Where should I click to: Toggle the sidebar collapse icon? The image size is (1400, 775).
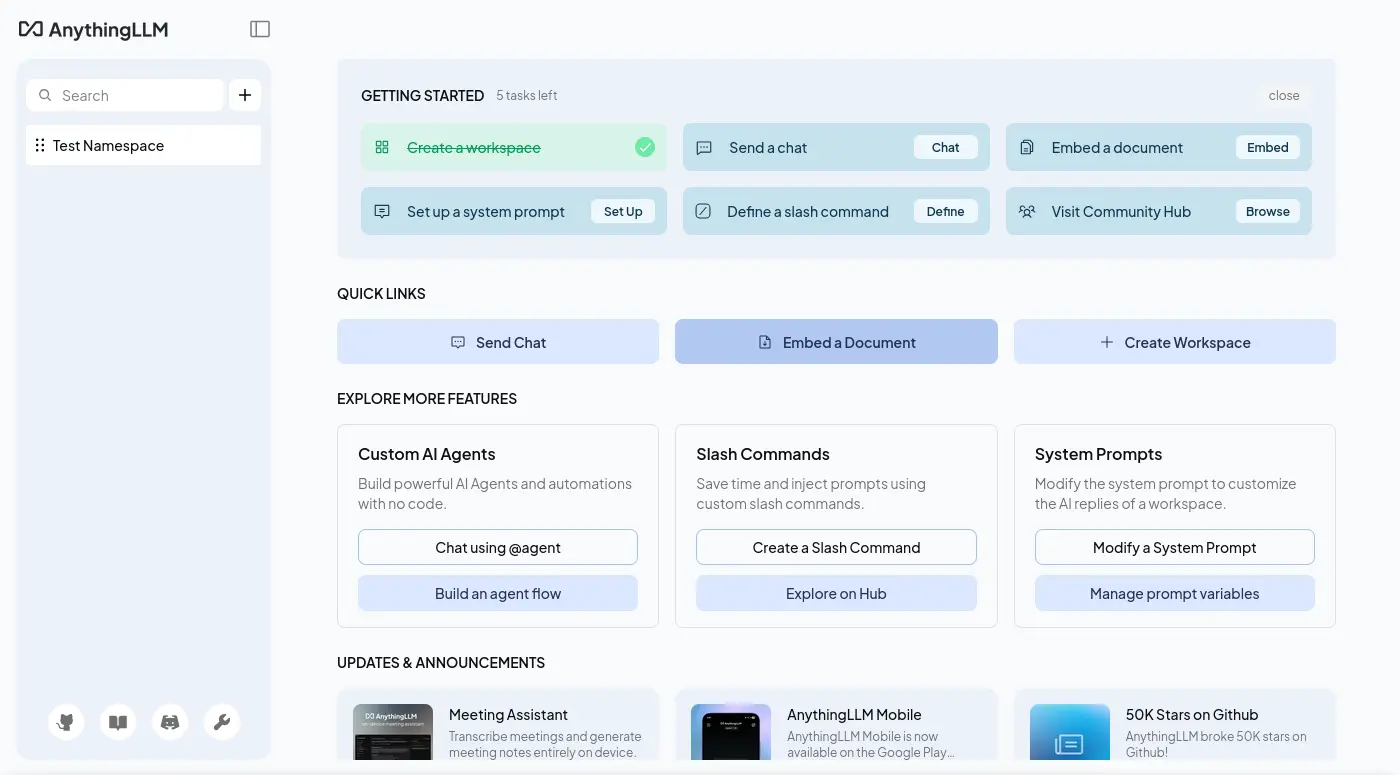point(260,29)
